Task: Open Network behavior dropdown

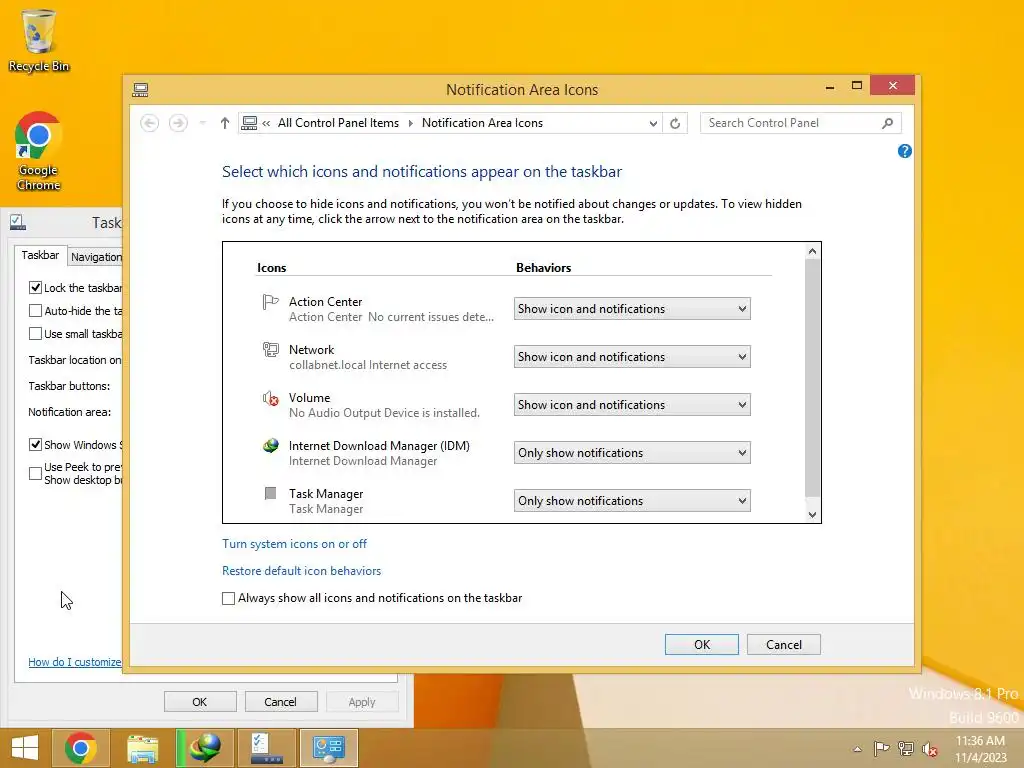Action: 632,357
